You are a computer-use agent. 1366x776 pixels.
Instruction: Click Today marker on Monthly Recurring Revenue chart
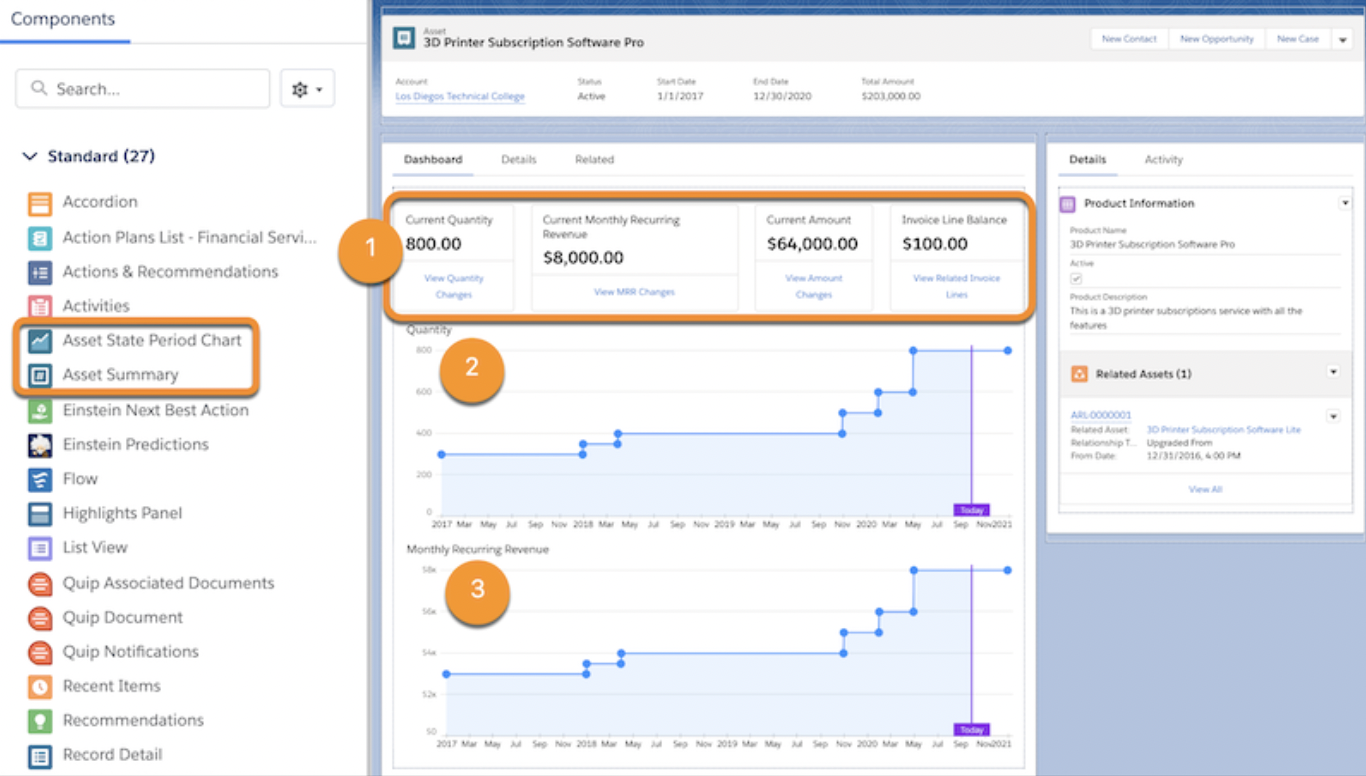[972, 730]
